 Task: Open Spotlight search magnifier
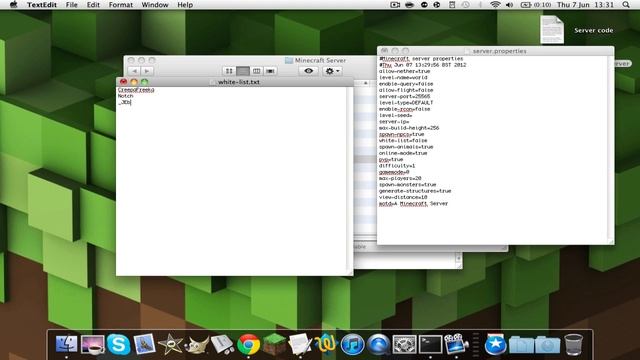tap(626, 5)
